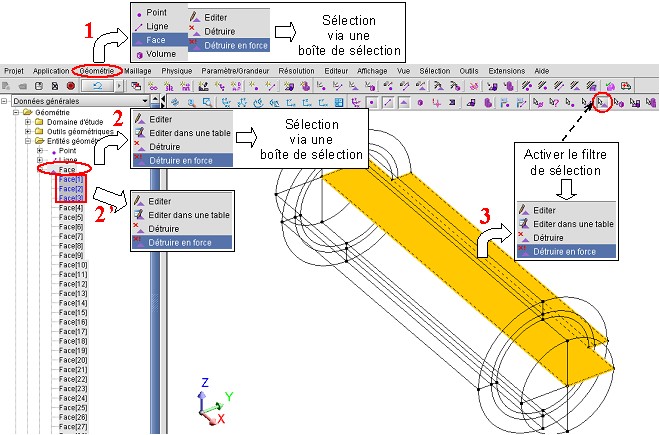
Task: Toggle line display button in view toolbar
Action: click(x=388, y=102)
